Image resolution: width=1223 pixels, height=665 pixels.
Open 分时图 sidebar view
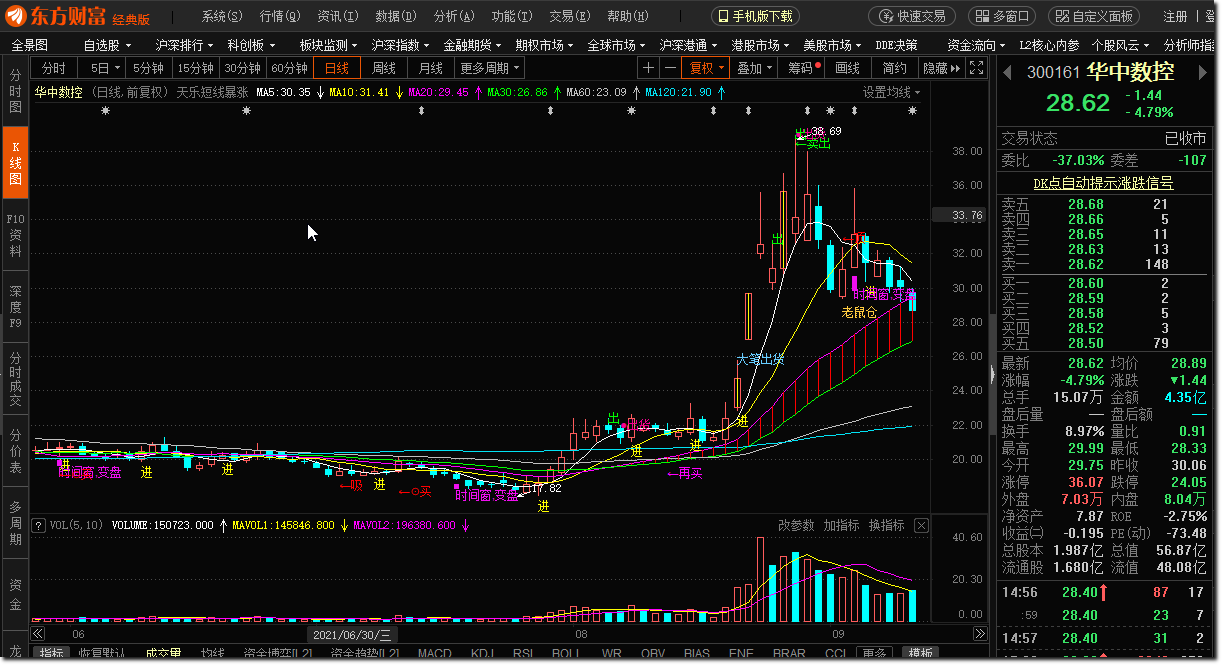[x=15, y=91]
